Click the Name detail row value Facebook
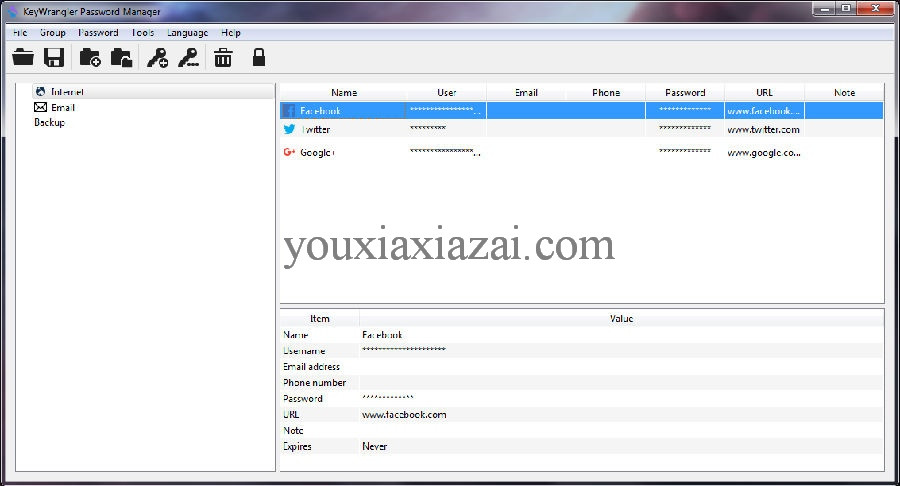The image size is (900, 486). [382, 335]
